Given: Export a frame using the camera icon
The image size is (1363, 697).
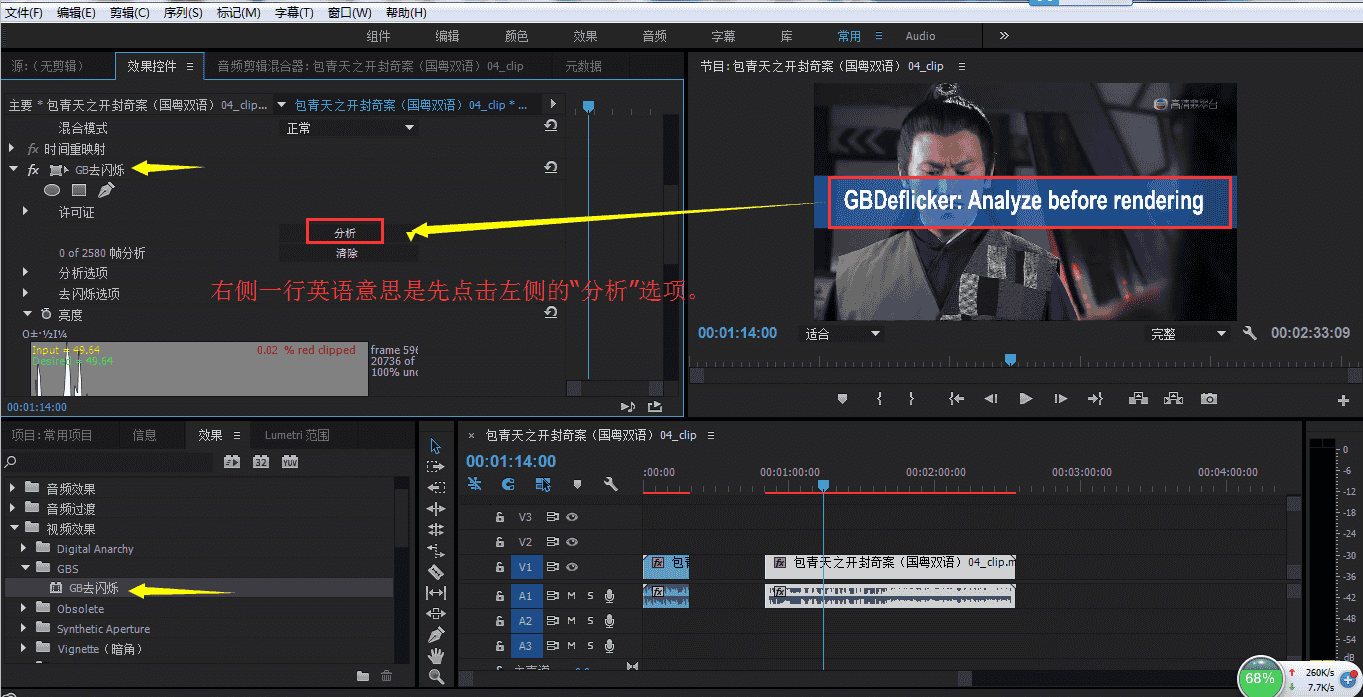Looking at the screenshot, I should tap(1208, 398).
